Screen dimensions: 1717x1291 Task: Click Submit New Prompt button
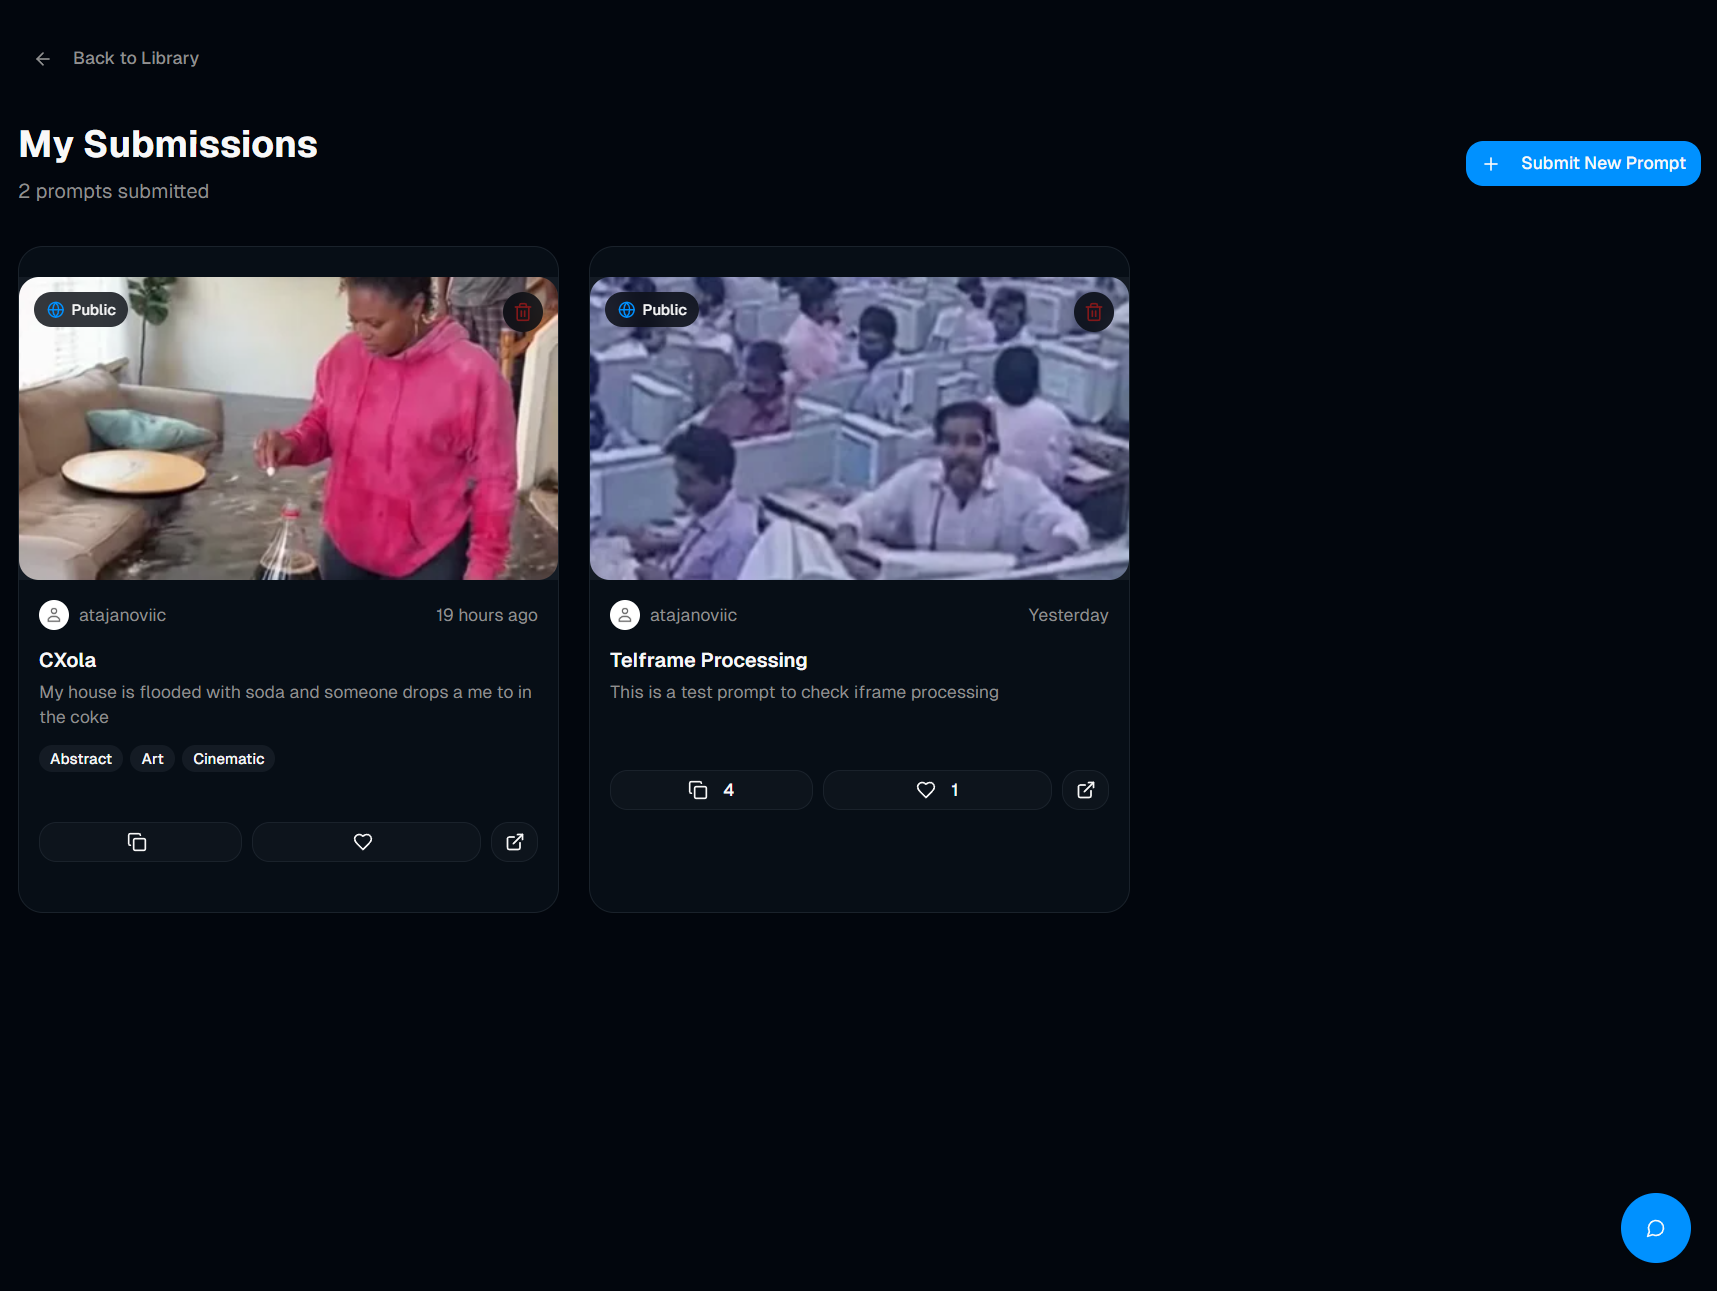tap(1582, 163)
